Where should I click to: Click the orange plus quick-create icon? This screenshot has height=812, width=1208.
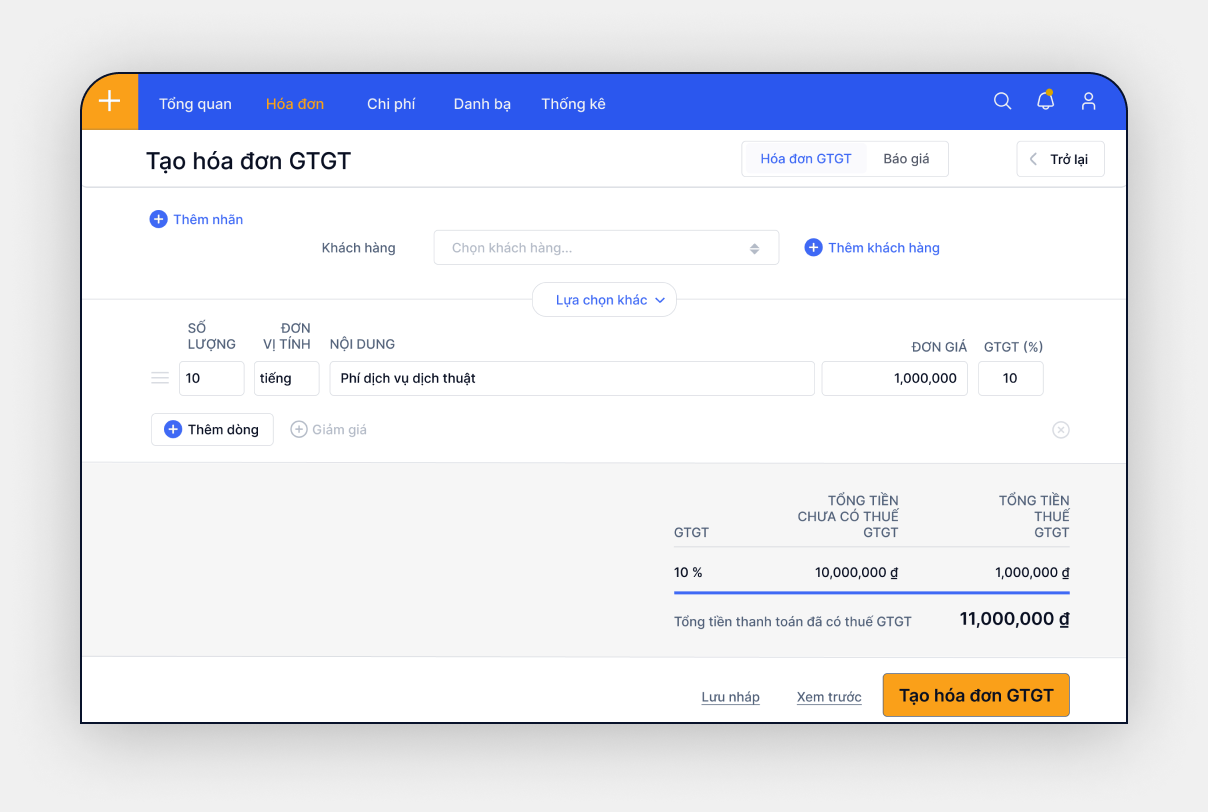(109, 102)
